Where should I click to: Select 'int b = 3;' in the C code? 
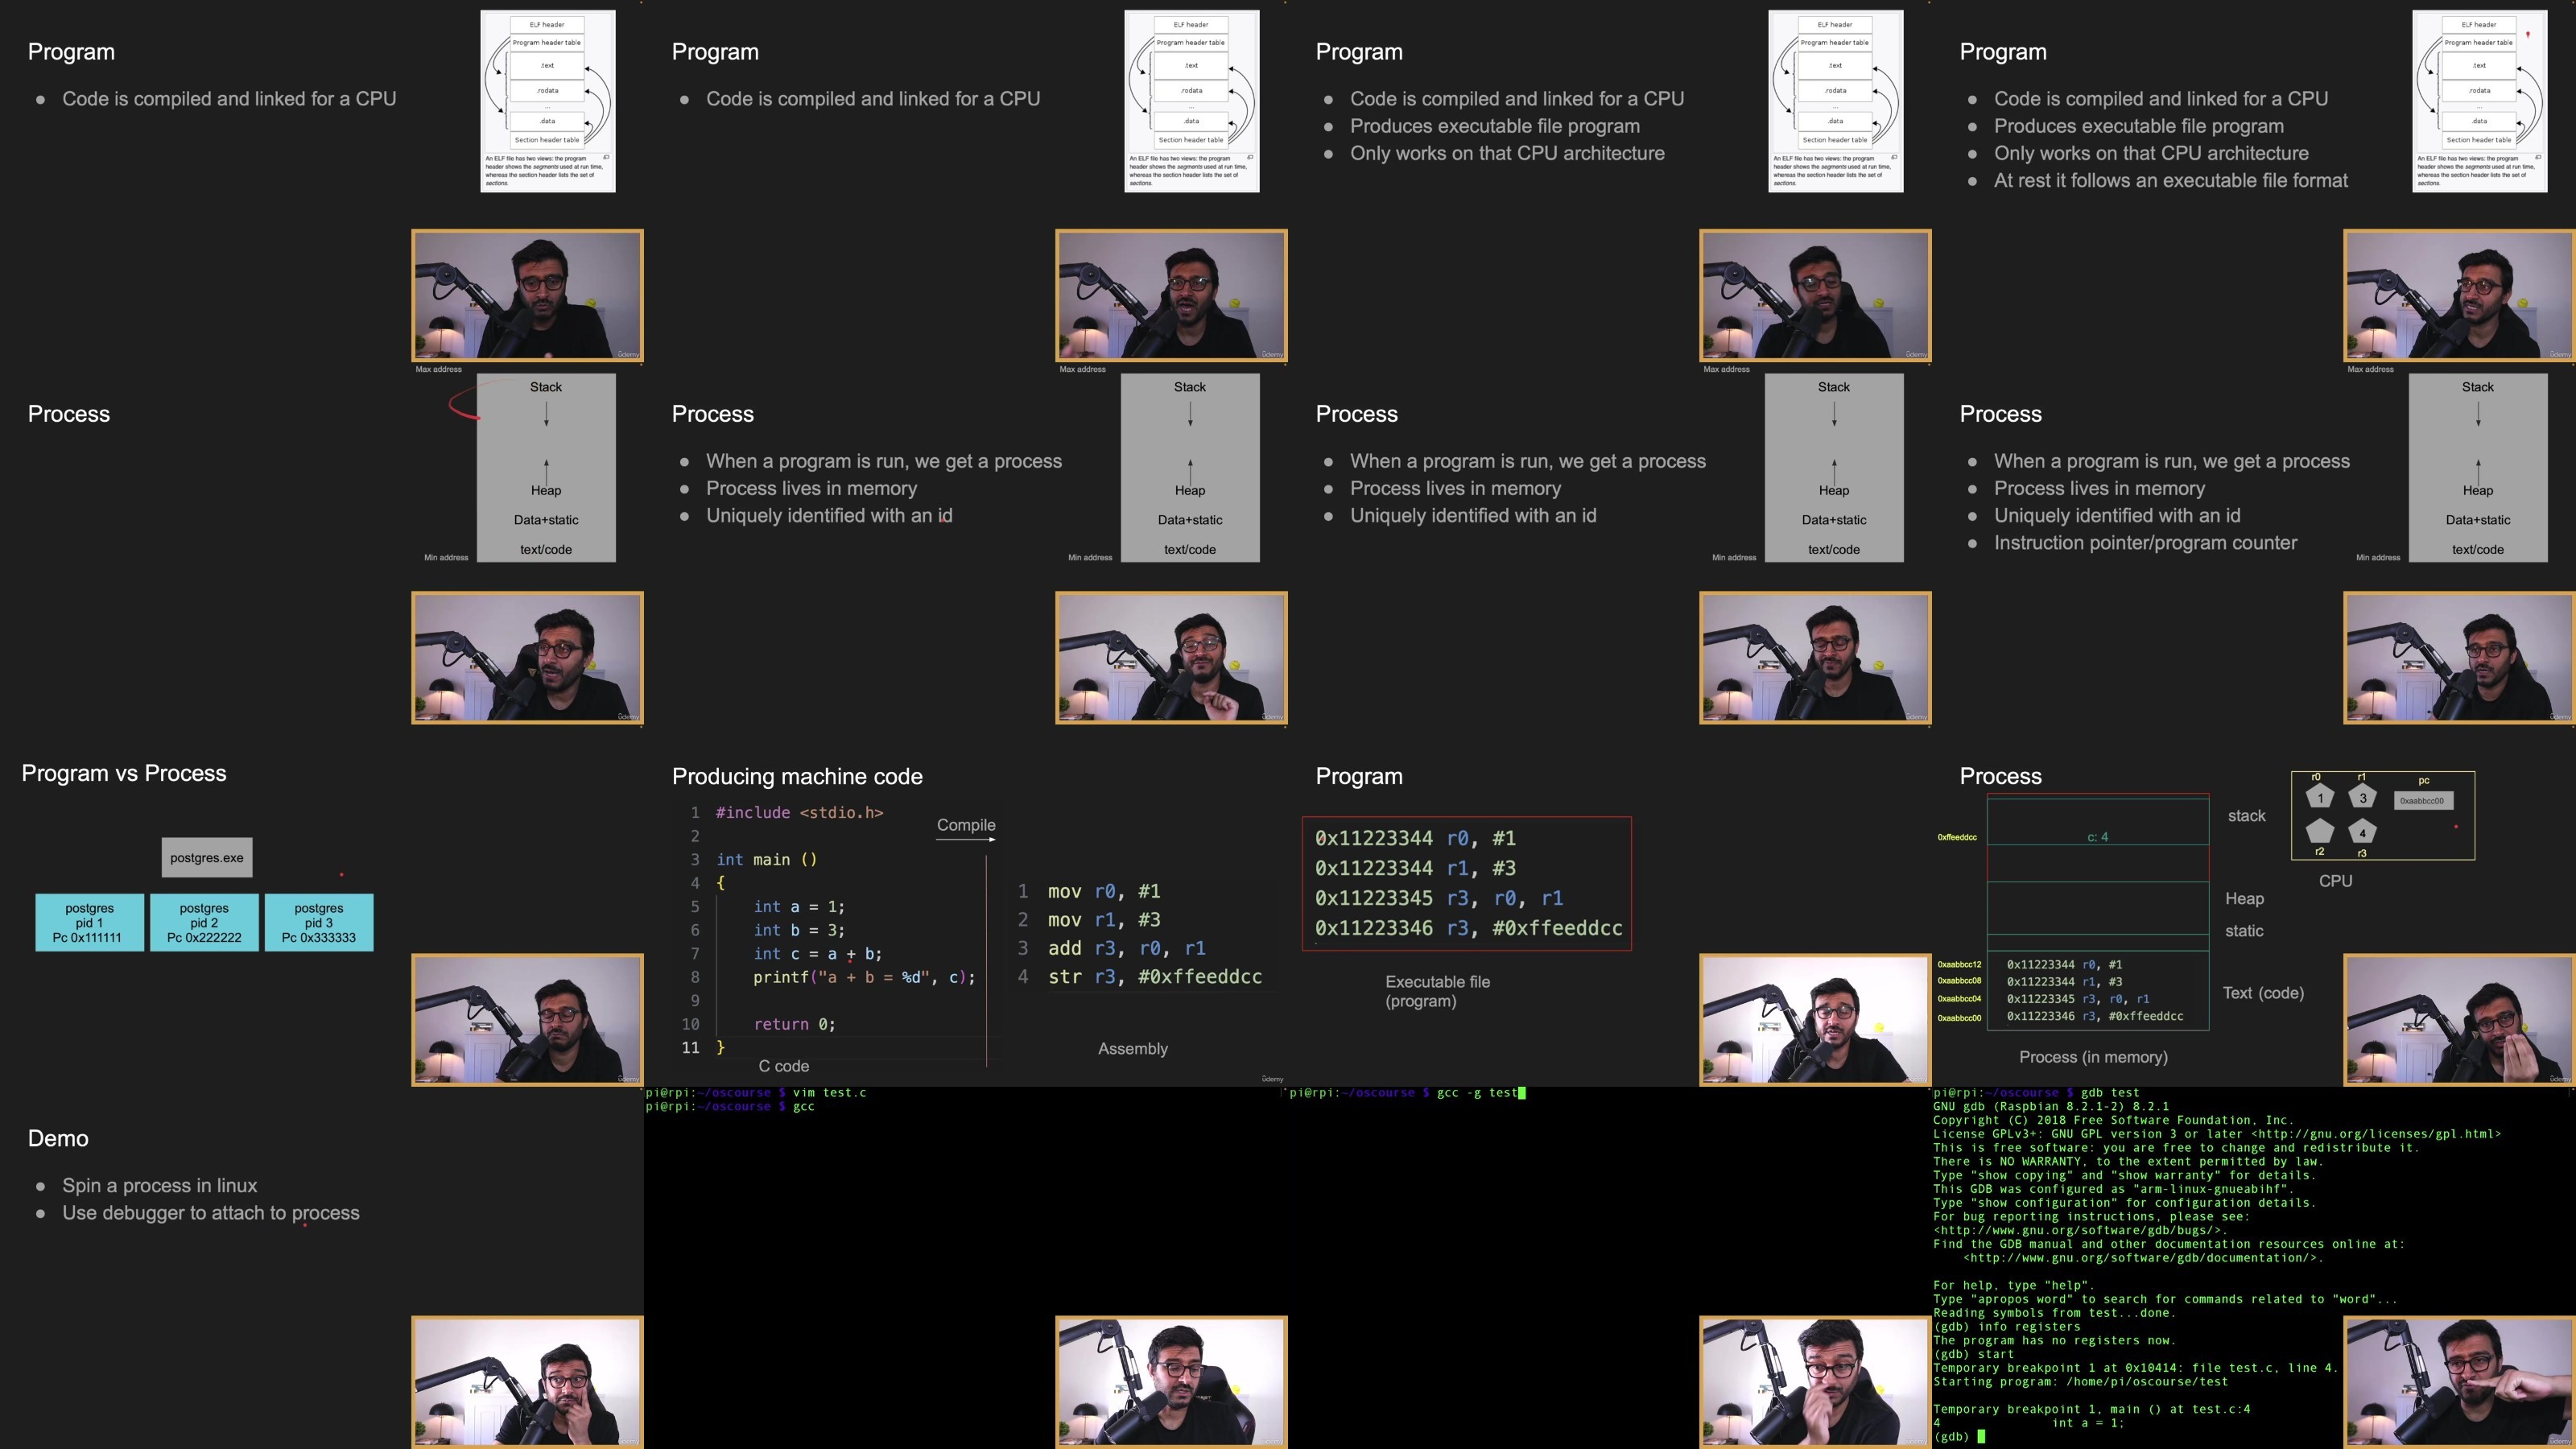799,930
